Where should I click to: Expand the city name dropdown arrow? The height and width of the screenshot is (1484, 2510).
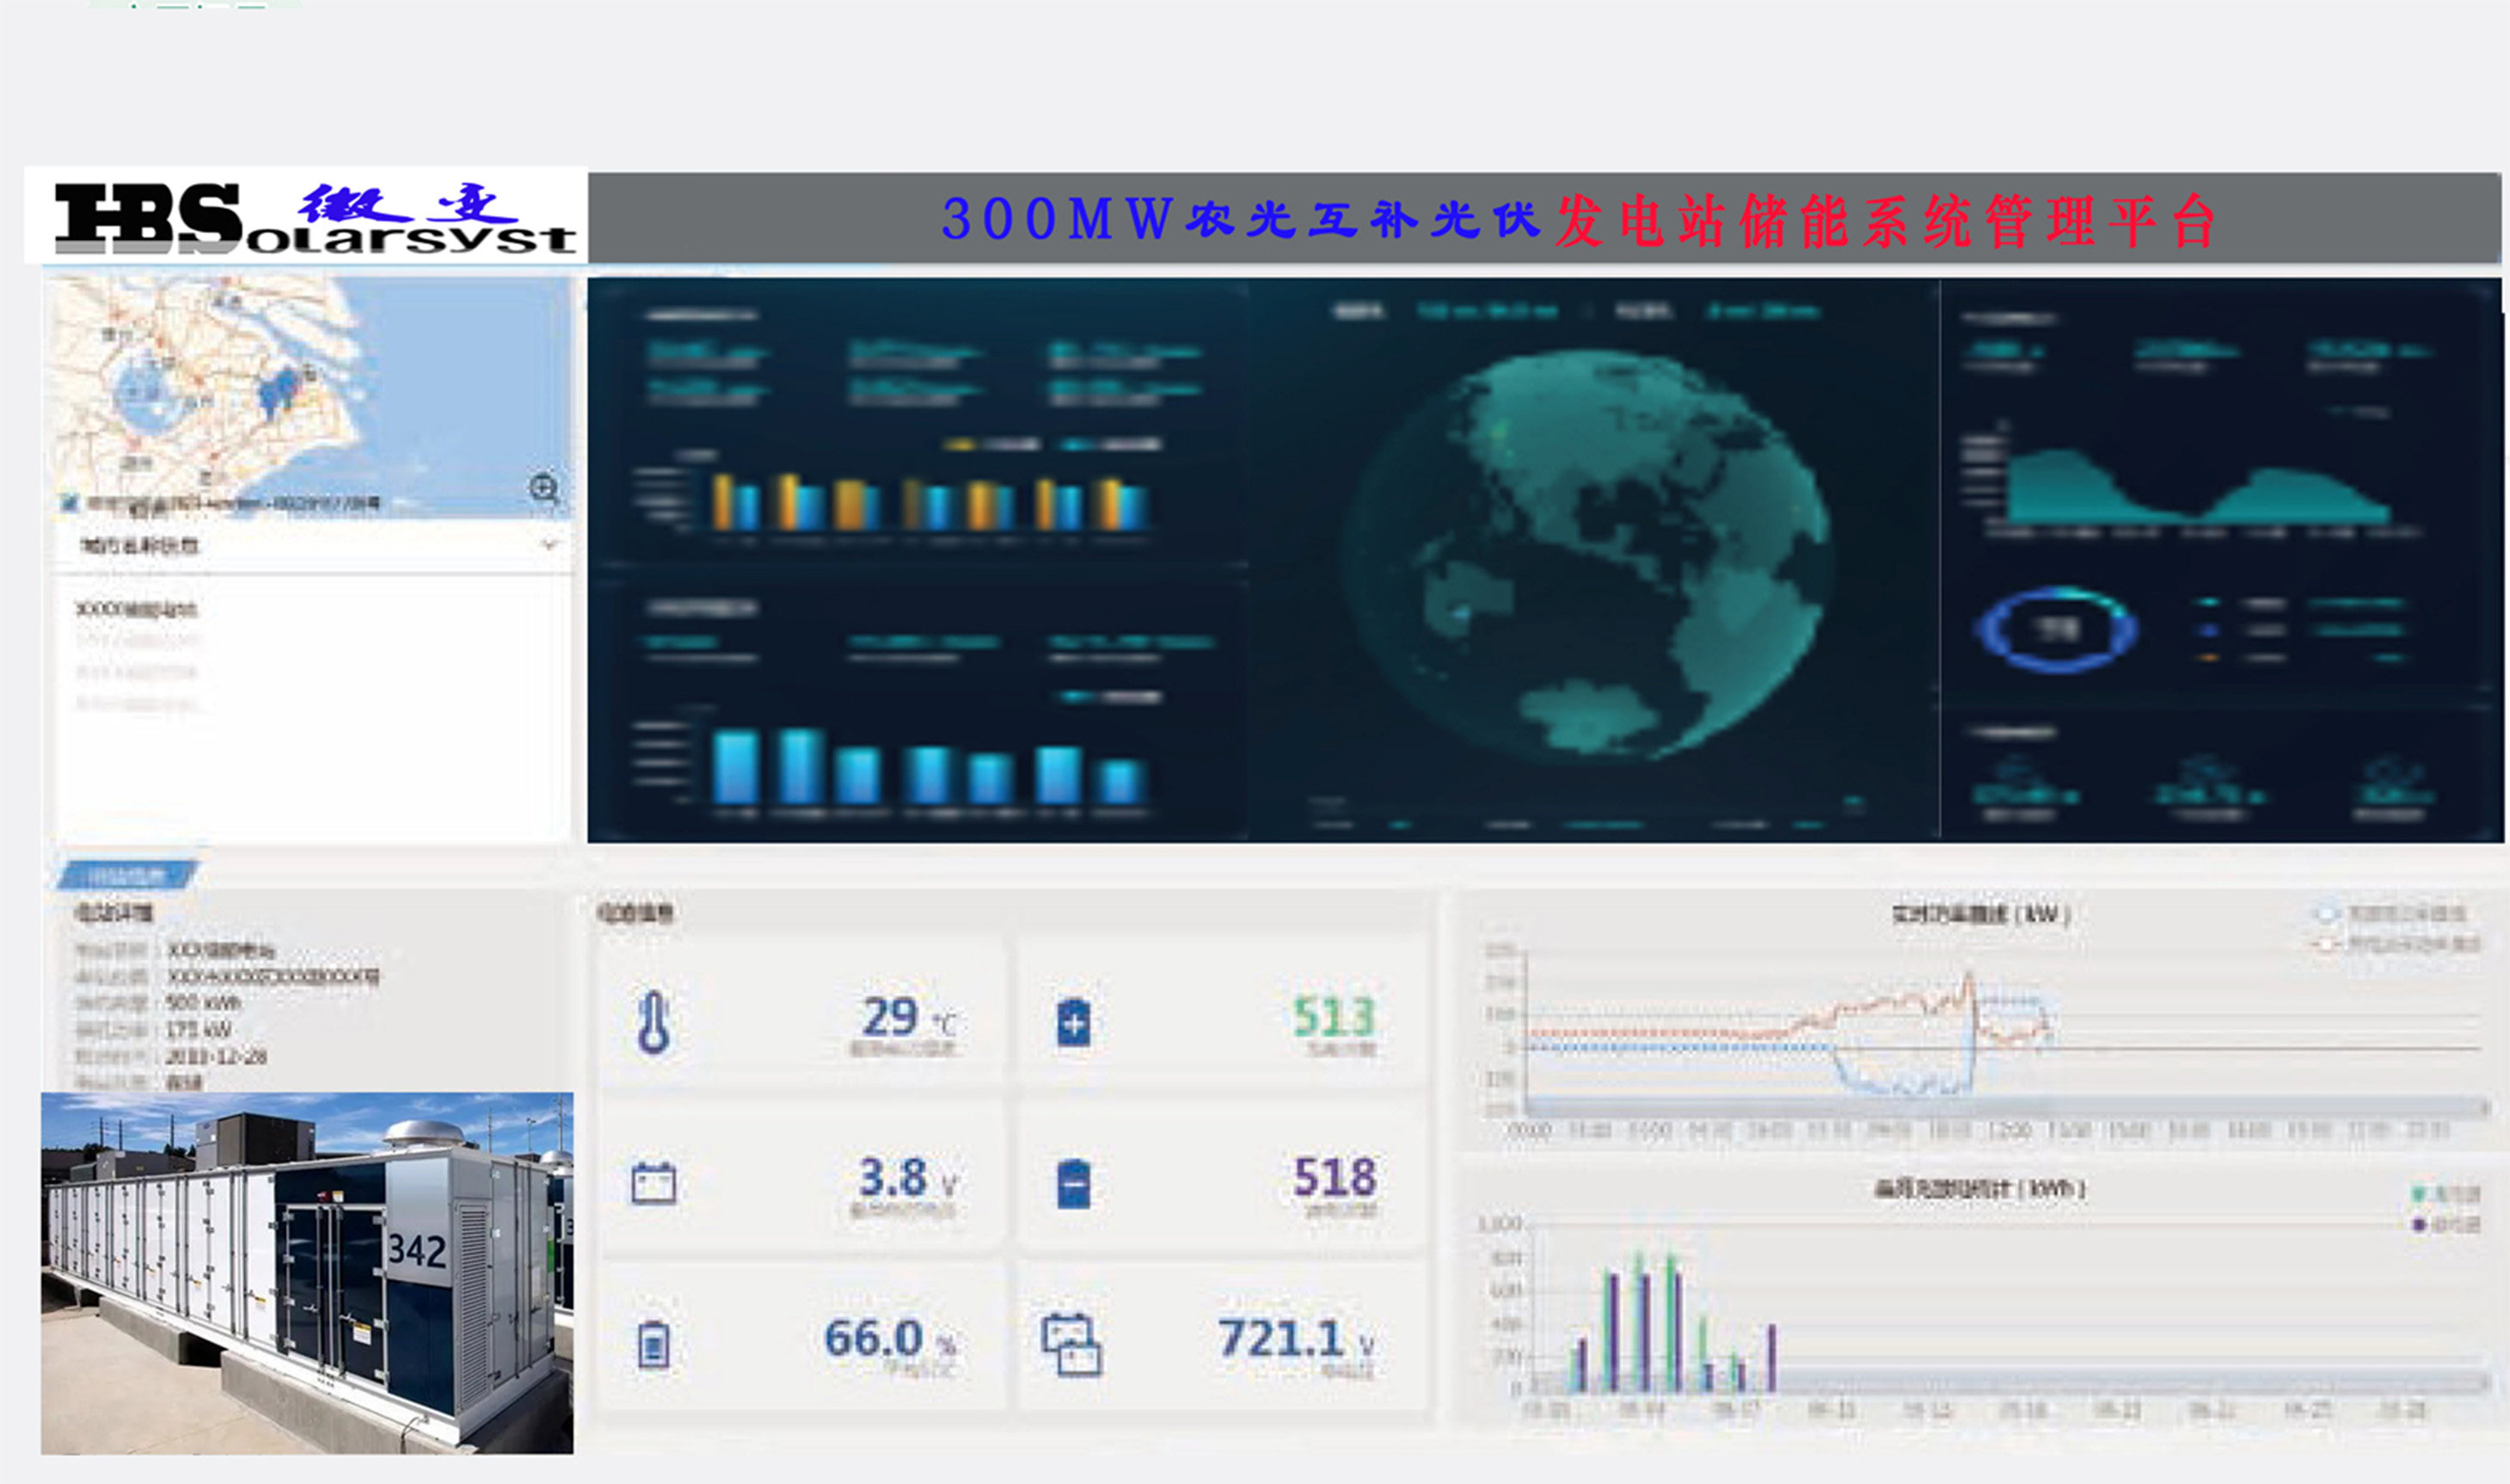pos(549,545)
